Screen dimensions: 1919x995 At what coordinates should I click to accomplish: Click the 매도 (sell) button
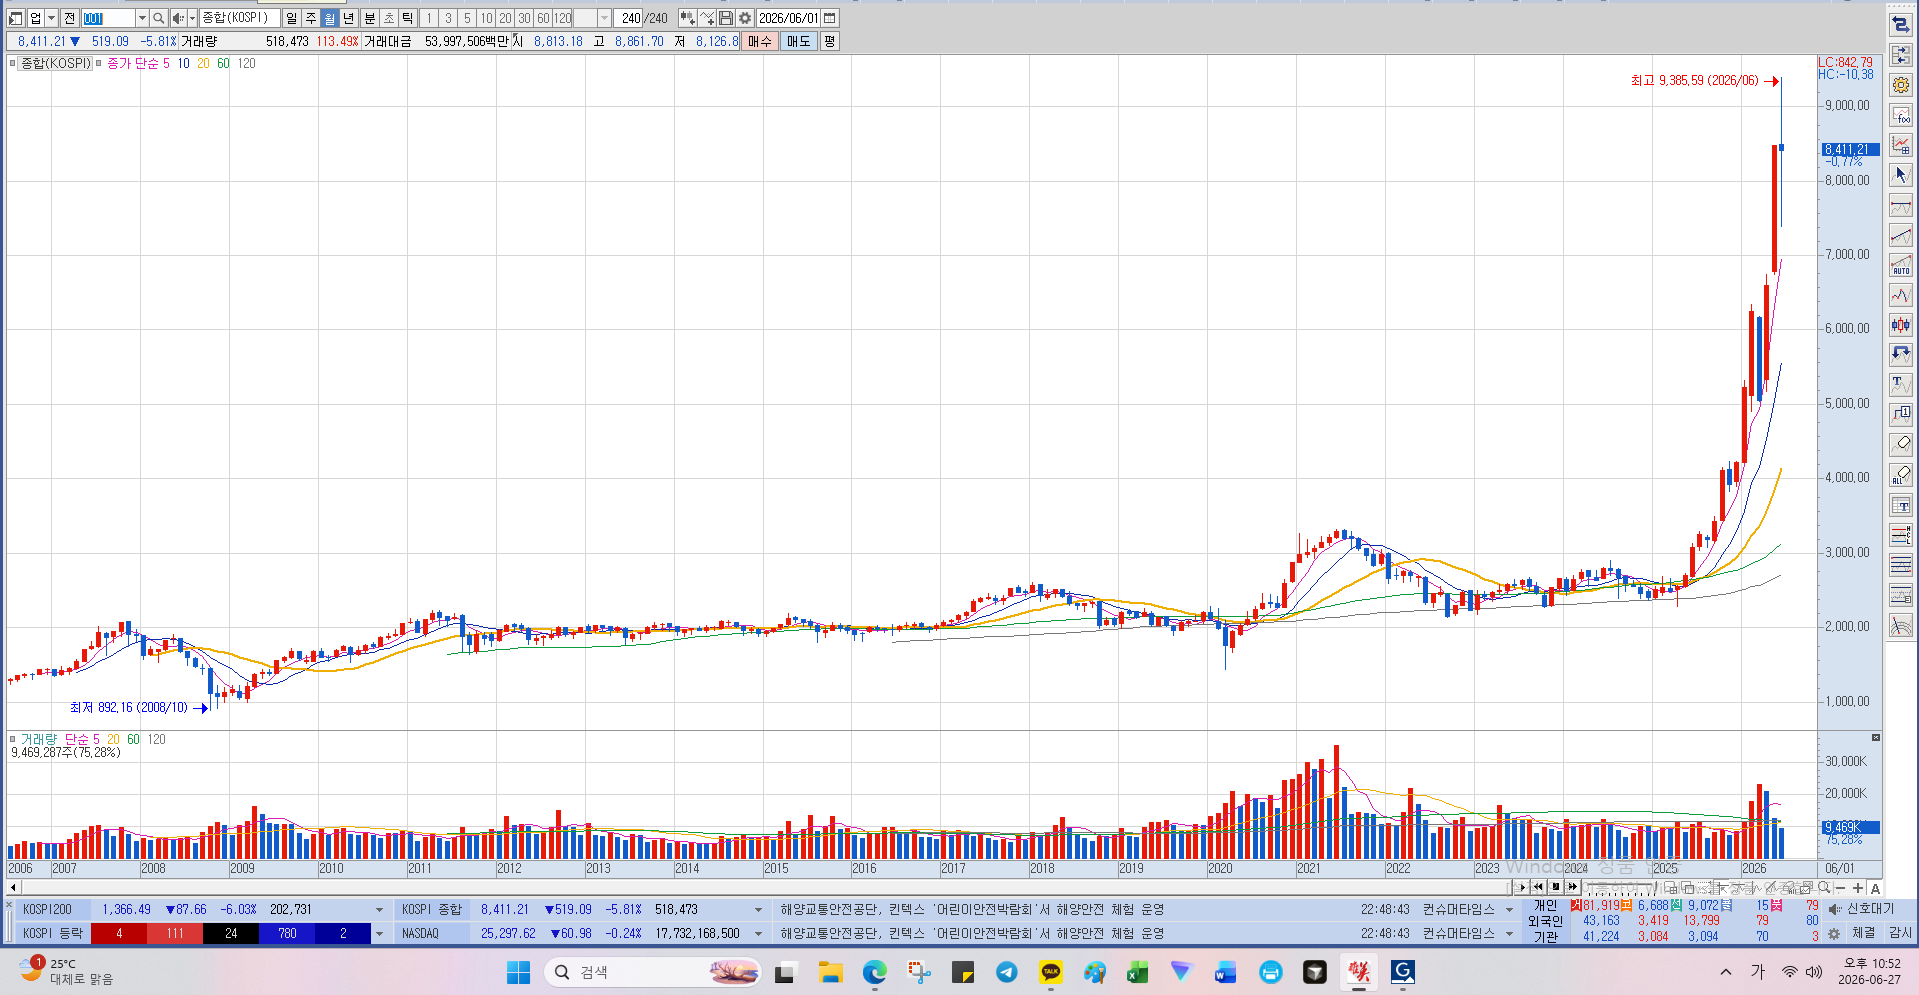[x=798, y=41]
